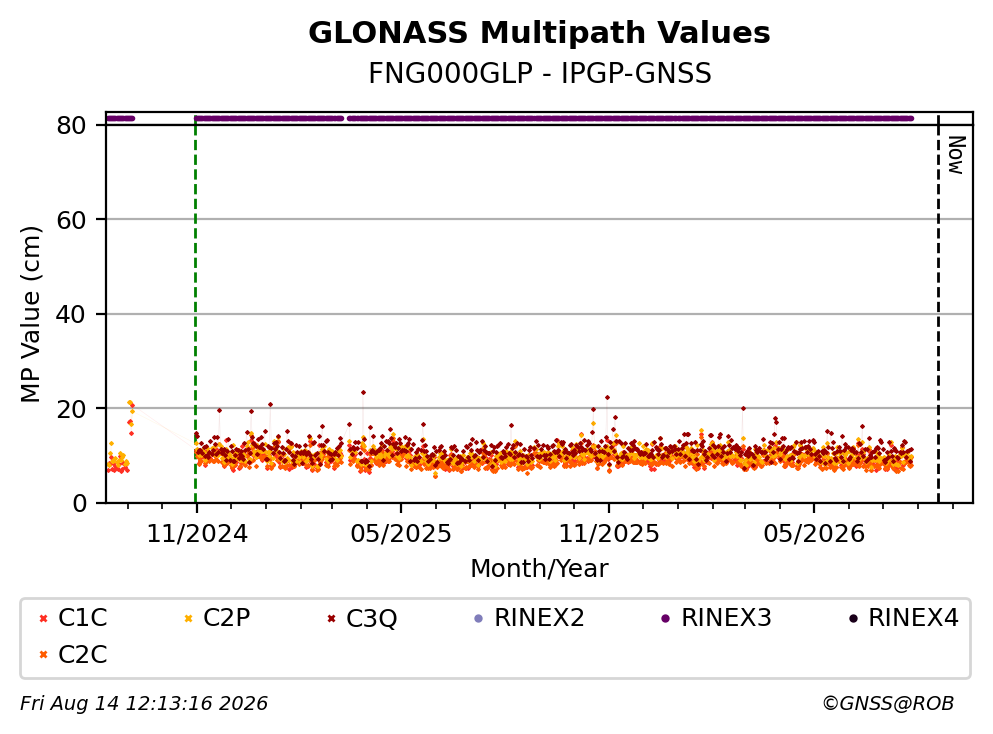
Task: Click the ©GNSS@ROB copyright text
Action: click(888, 704)
